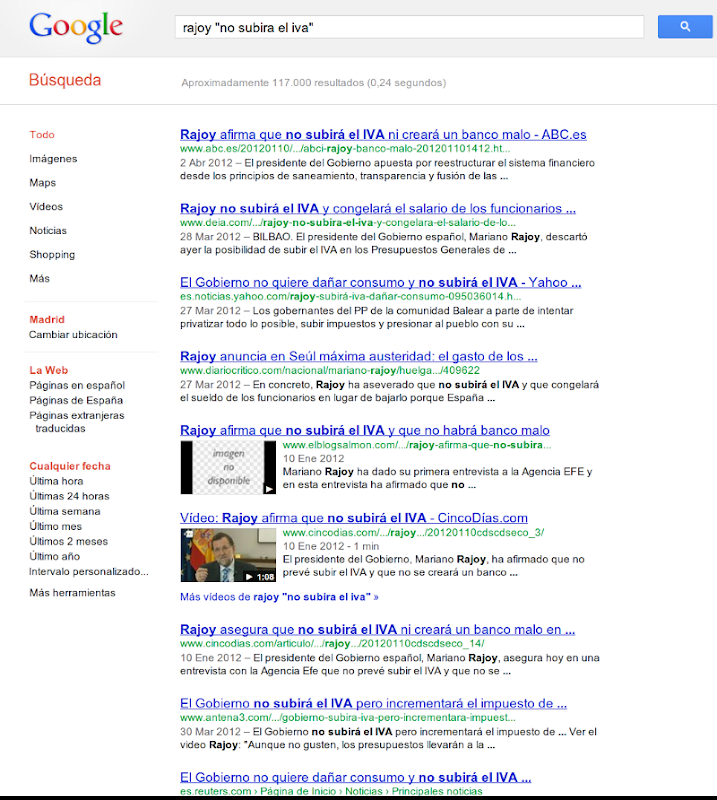Open the deia.com result about funcionarios salary
The width and height of the screenshot is (717, 800).
pos(378,209)
